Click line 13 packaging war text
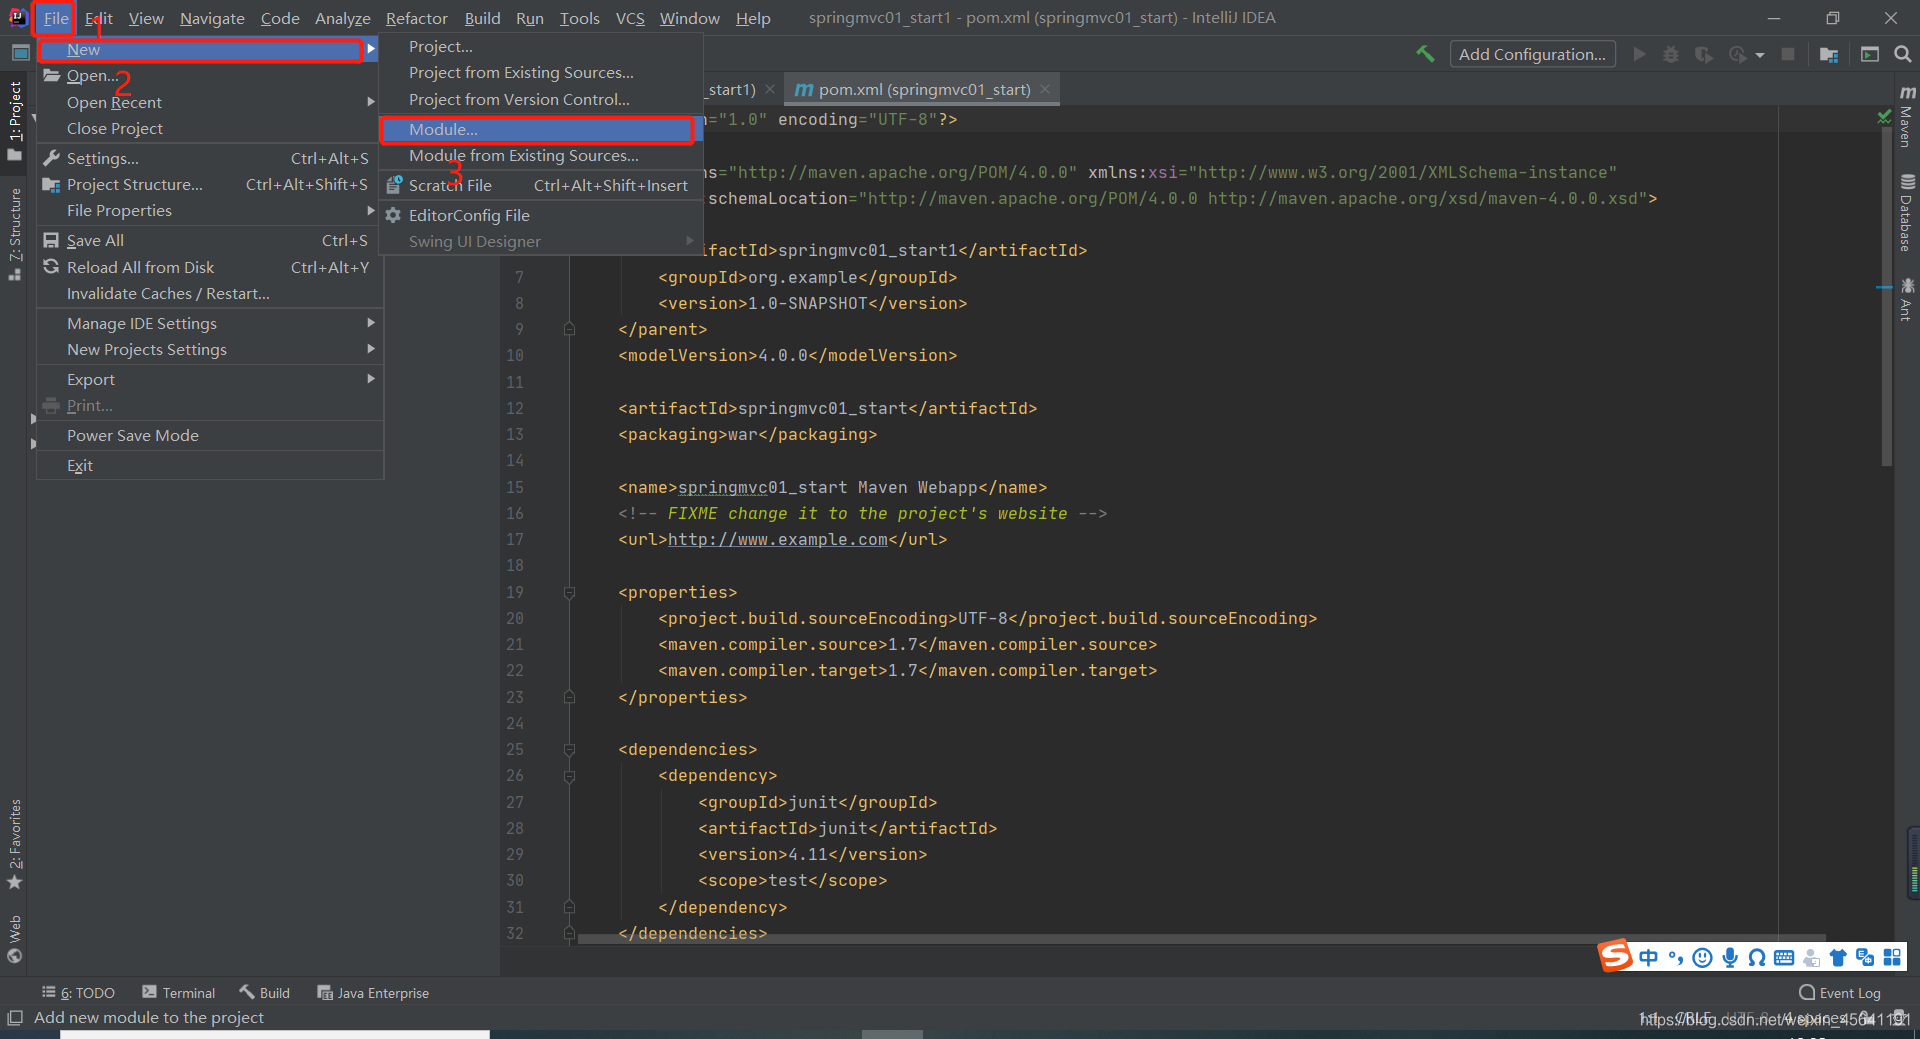The width and height of the screenshot is (1920, 1039). click(x=748, y=435)
